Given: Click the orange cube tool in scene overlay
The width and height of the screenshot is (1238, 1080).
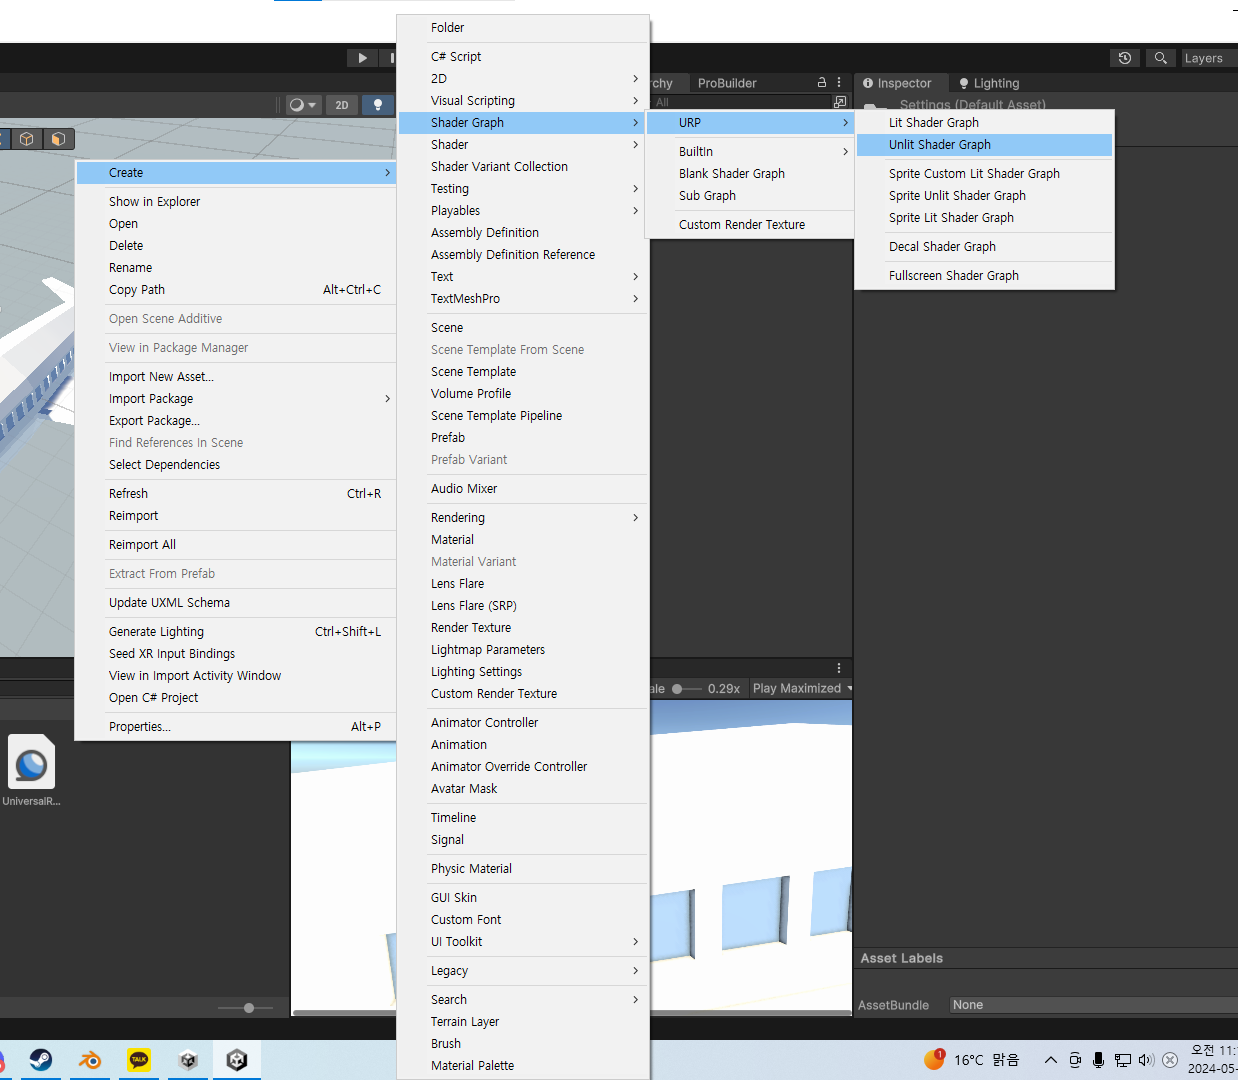Looking at the screenshot, I should pos(58,139).
